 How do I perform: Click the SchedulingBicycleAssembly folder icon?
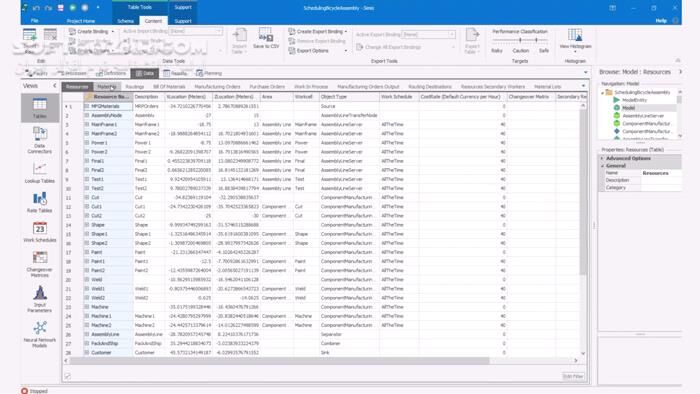pyautogui.click(x=609, y=92)
